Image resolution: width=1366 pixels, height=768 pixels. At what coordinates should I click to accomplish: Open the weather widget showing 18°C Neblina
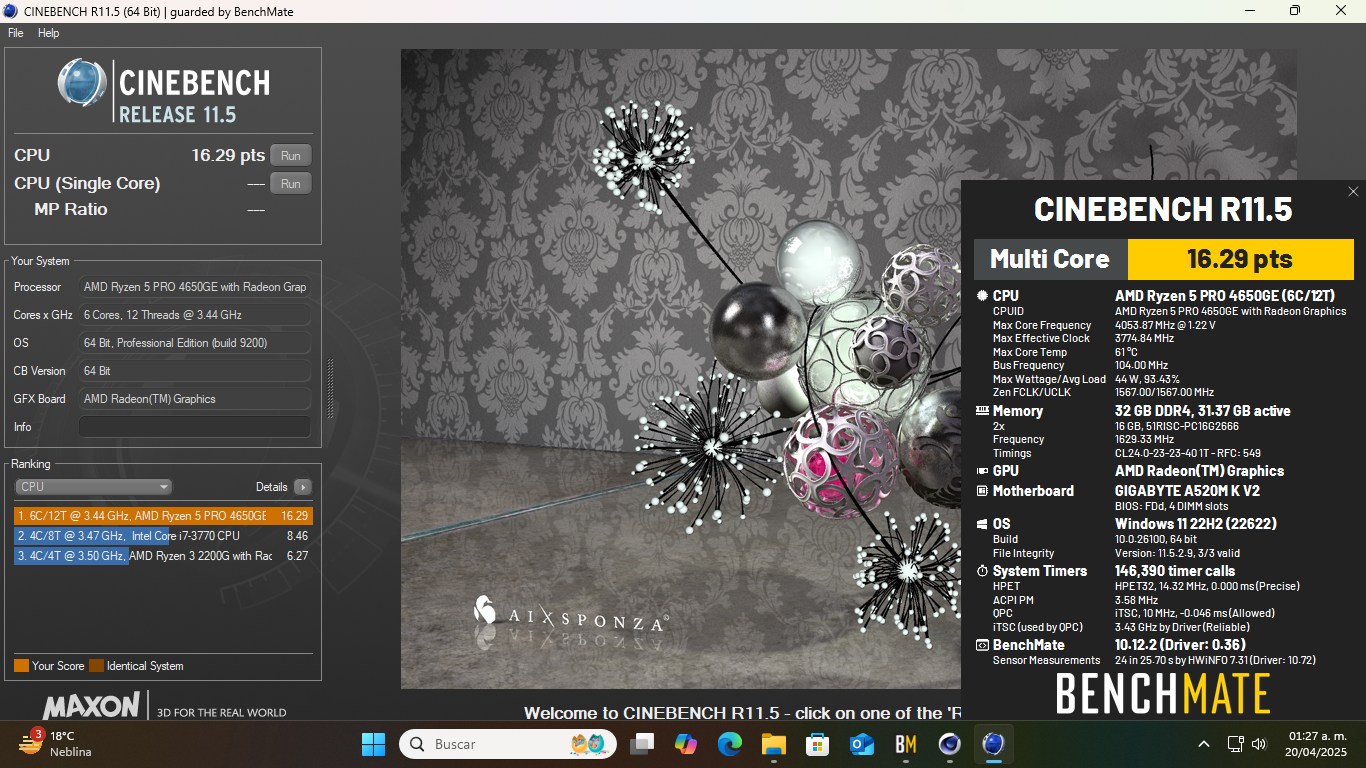(x=57, y=744)
